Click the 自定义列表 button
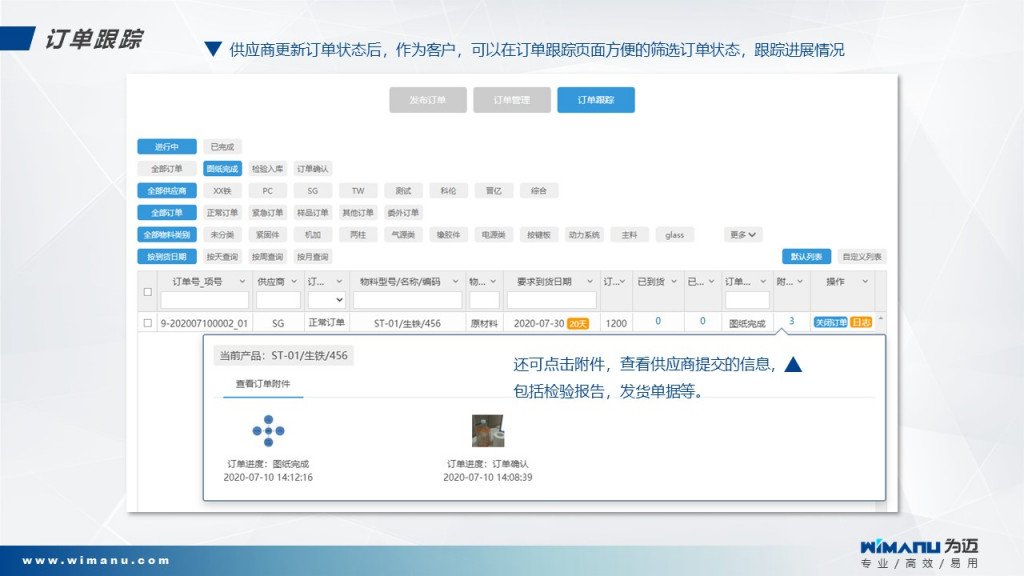Image resolution: width=1024 pixels, height=576 pixels. [861, 257]
